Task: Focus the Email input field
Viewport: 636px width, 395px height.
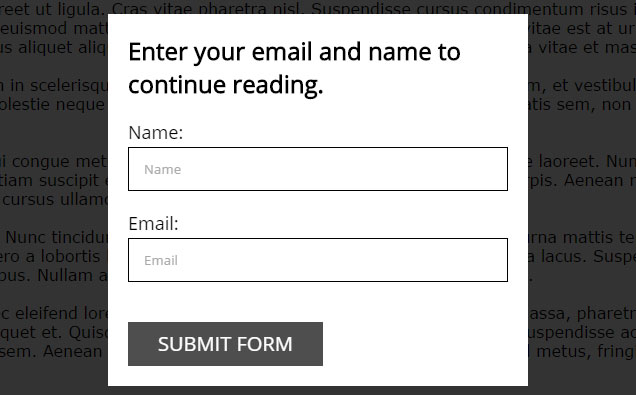Action: click(318, 260)
